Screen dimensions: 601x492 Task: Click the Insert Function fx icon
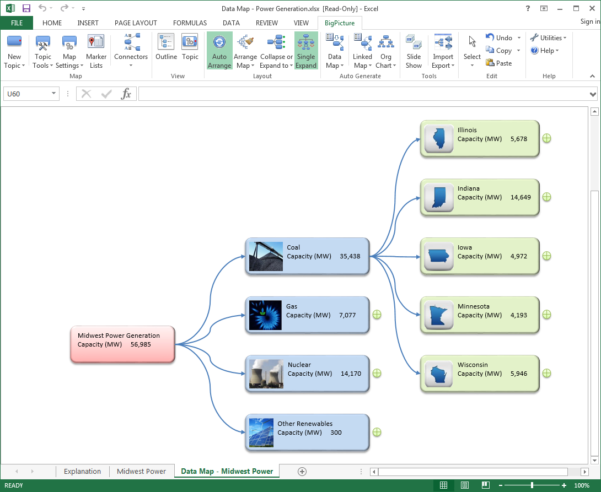point(126,93)
